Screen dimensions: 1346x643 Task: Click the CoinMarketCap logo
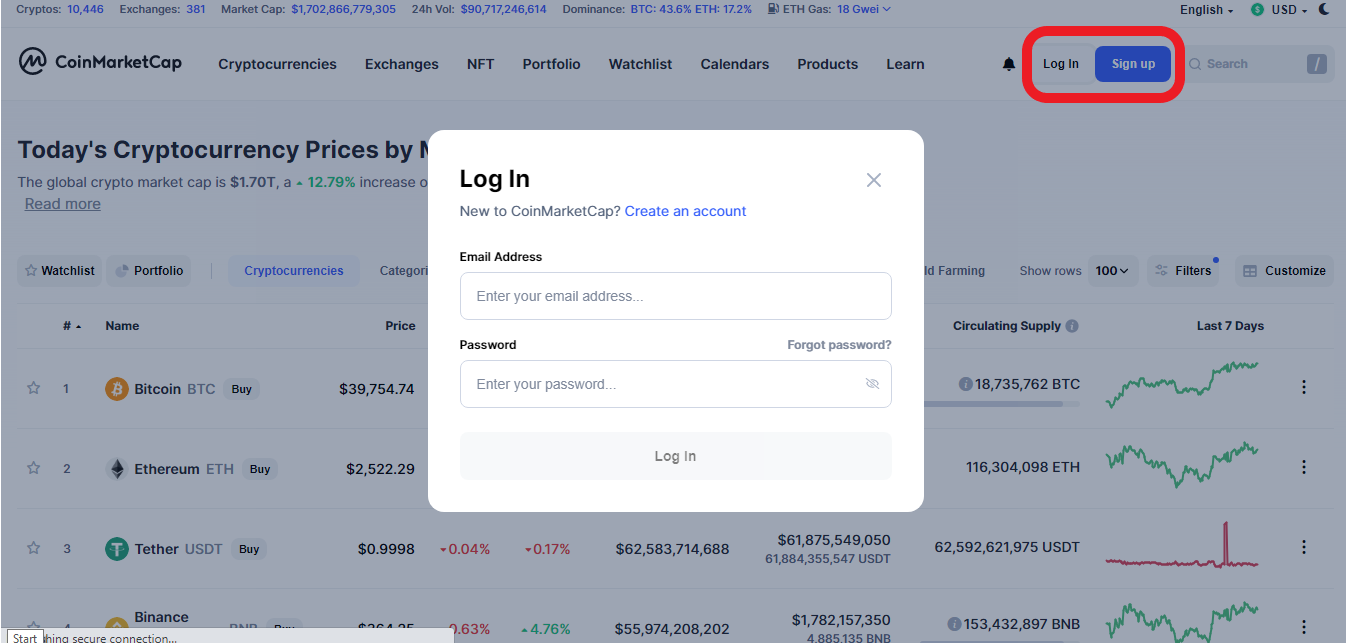[100, 62]
